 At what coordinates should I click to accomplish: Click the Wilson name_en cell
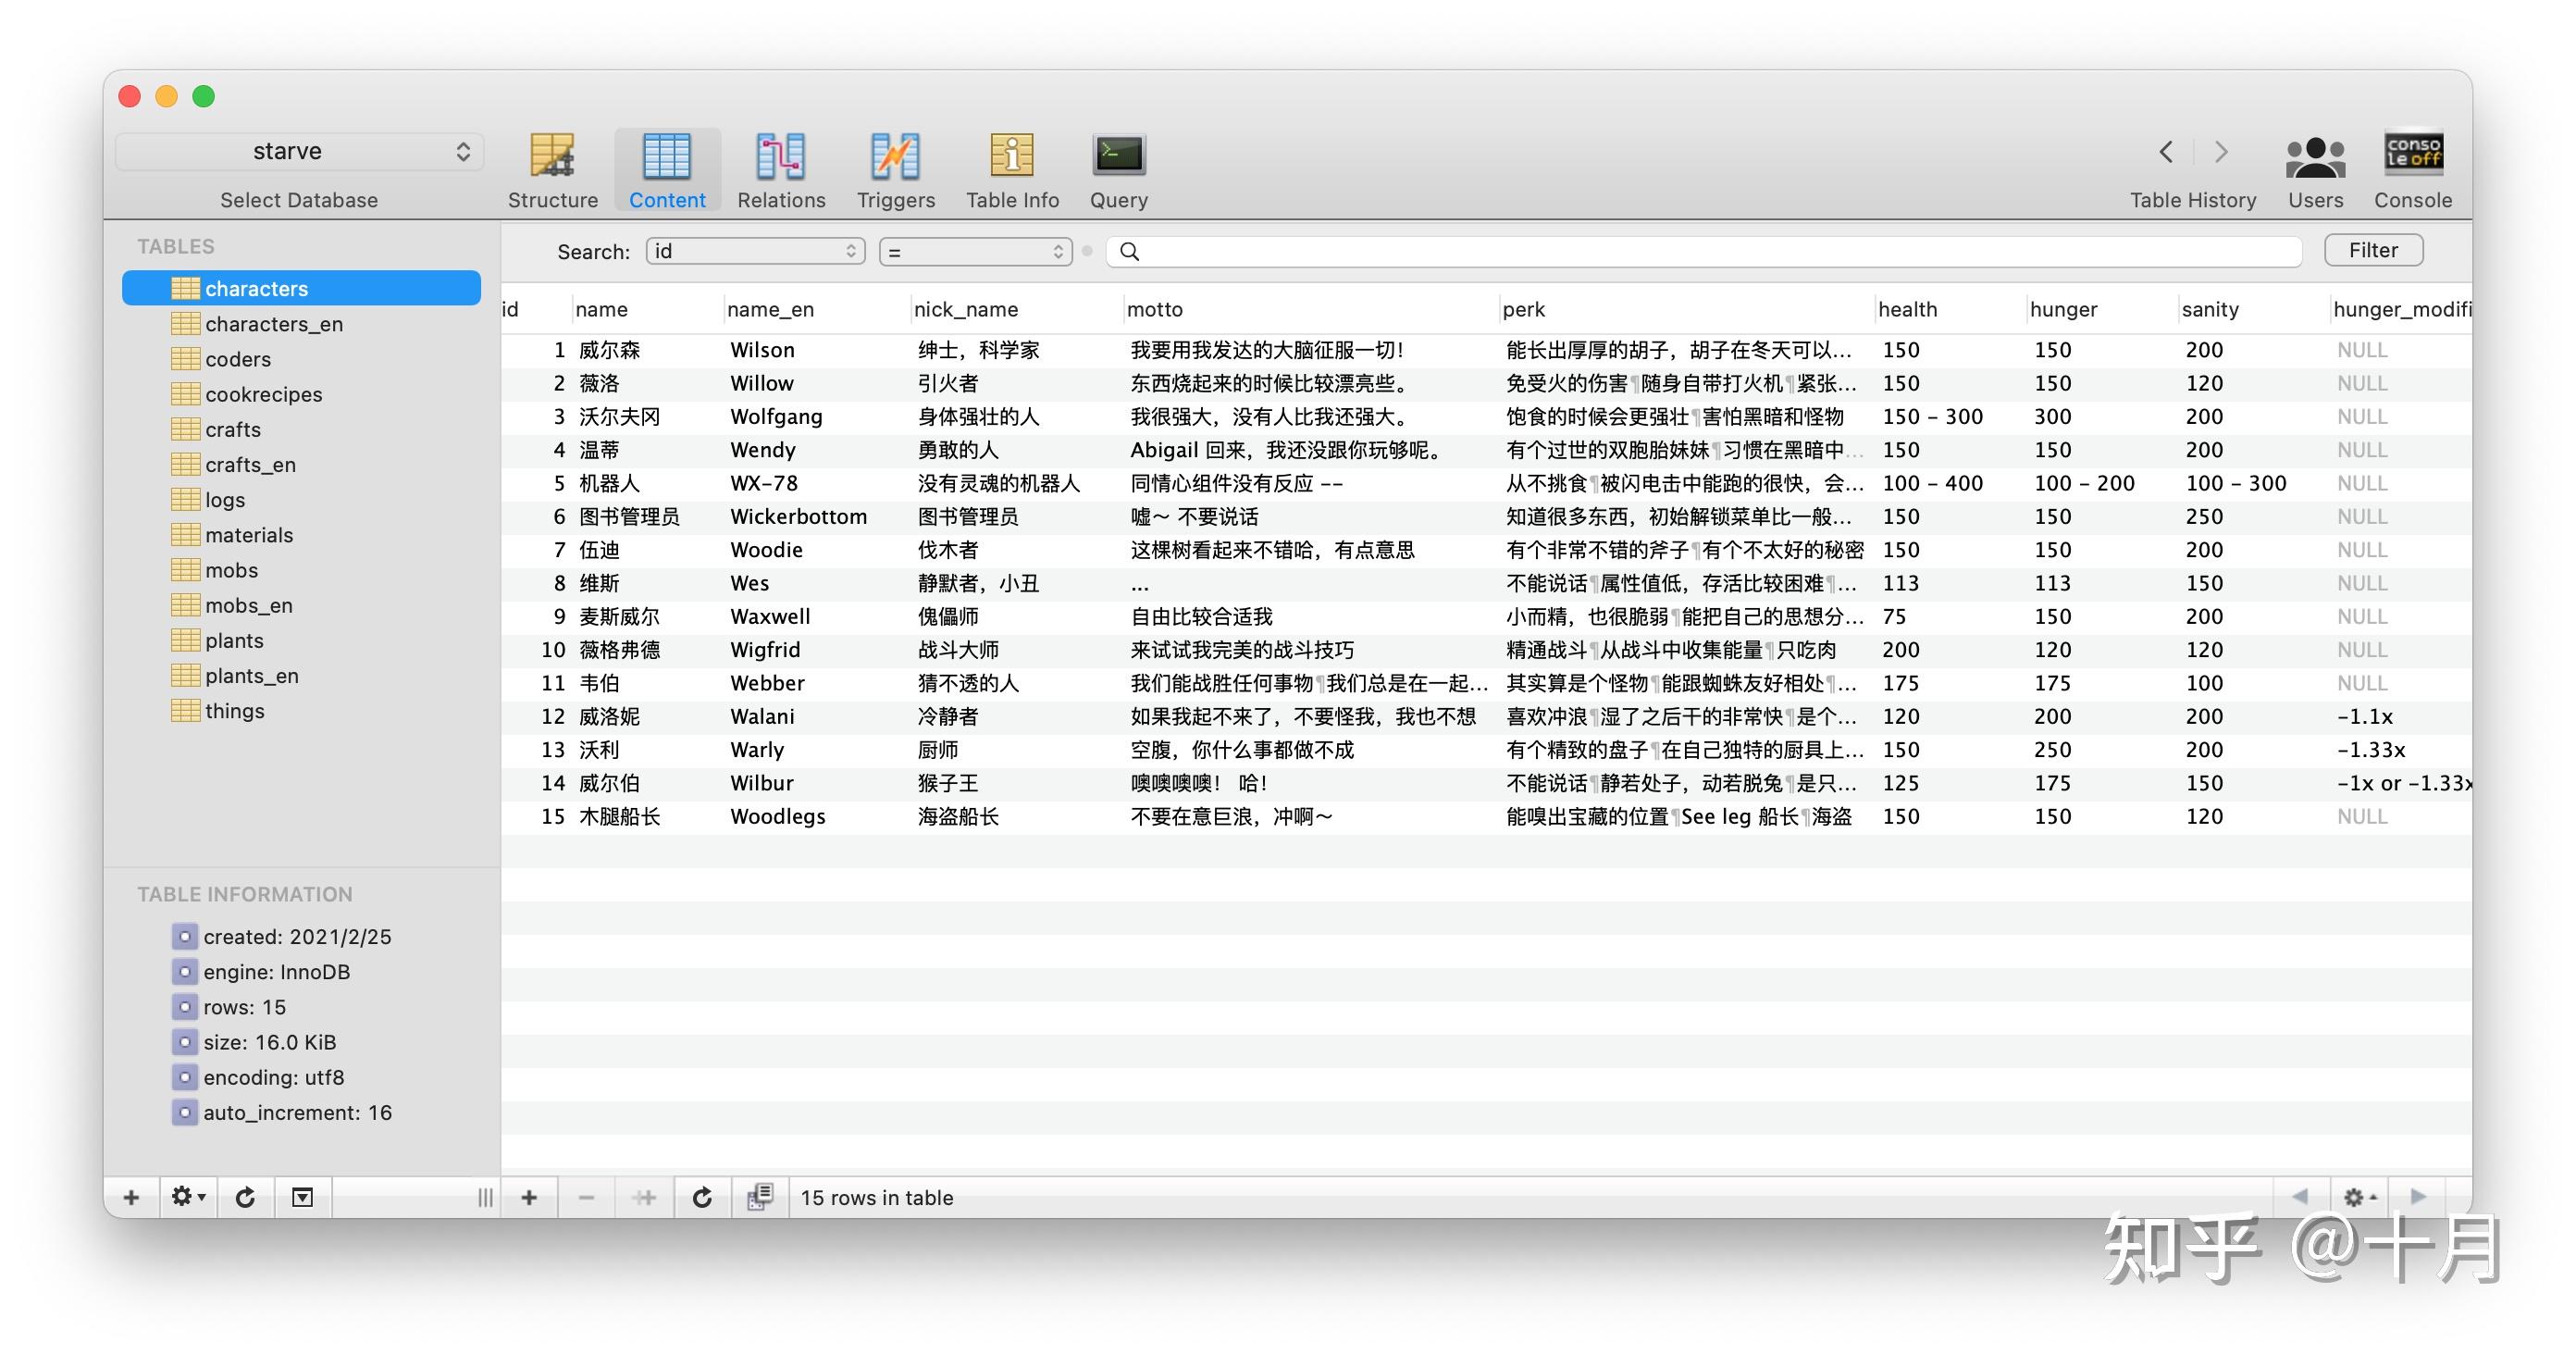point(816,350)
